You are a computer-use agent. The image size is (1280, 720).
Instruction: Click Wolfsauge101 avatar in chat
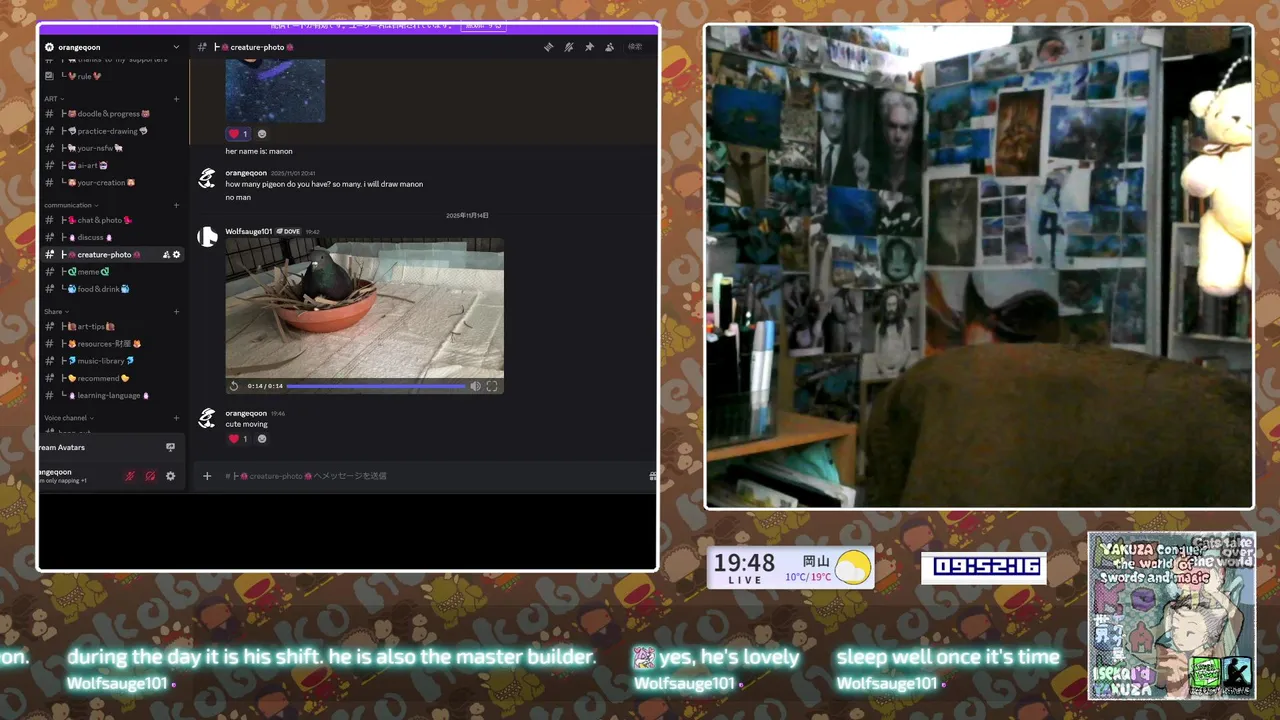[x=207, y=237]
